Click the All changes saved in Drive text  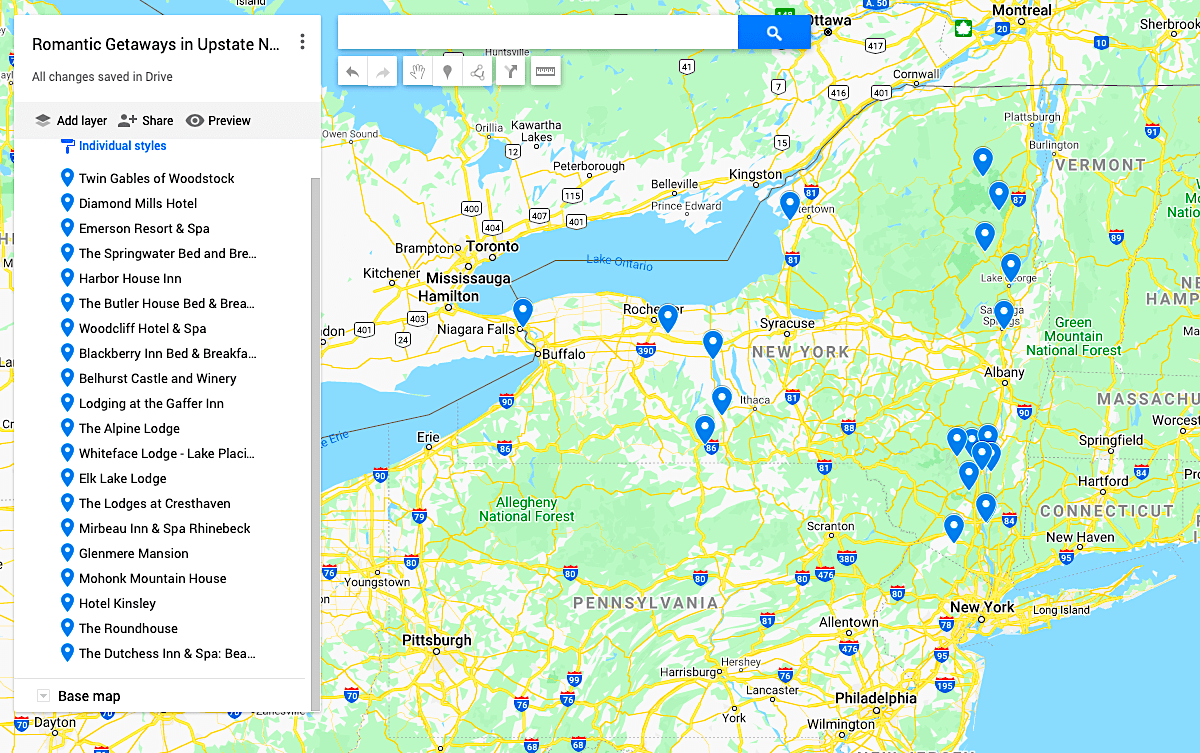click(102, 76)
